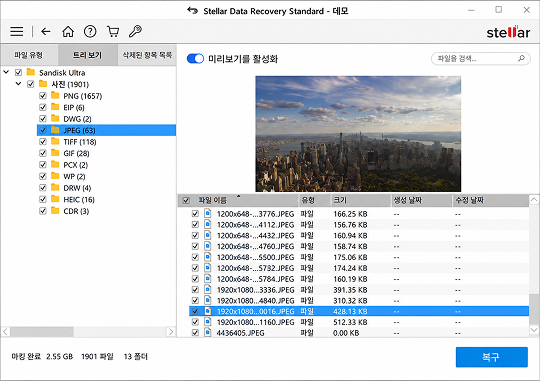This screenshot has height=381, width=540.
Task: Click the left tree horizontal scrollbar thumb
Action: point(42,332)
